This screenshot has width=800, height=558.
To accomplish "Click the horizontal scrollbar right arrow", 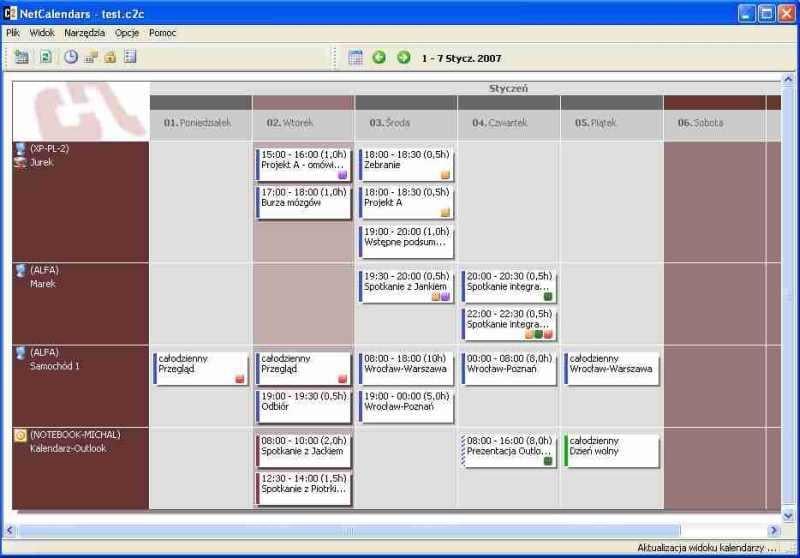I will click(773, 530).
